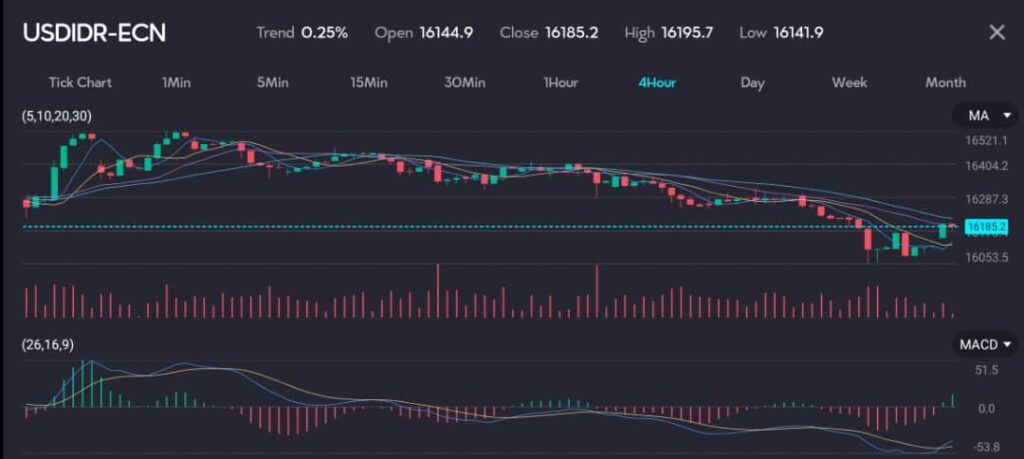Select the 1Hour timeframe tab
This screenshot has width=1024, height=459.
pos(561,82)
